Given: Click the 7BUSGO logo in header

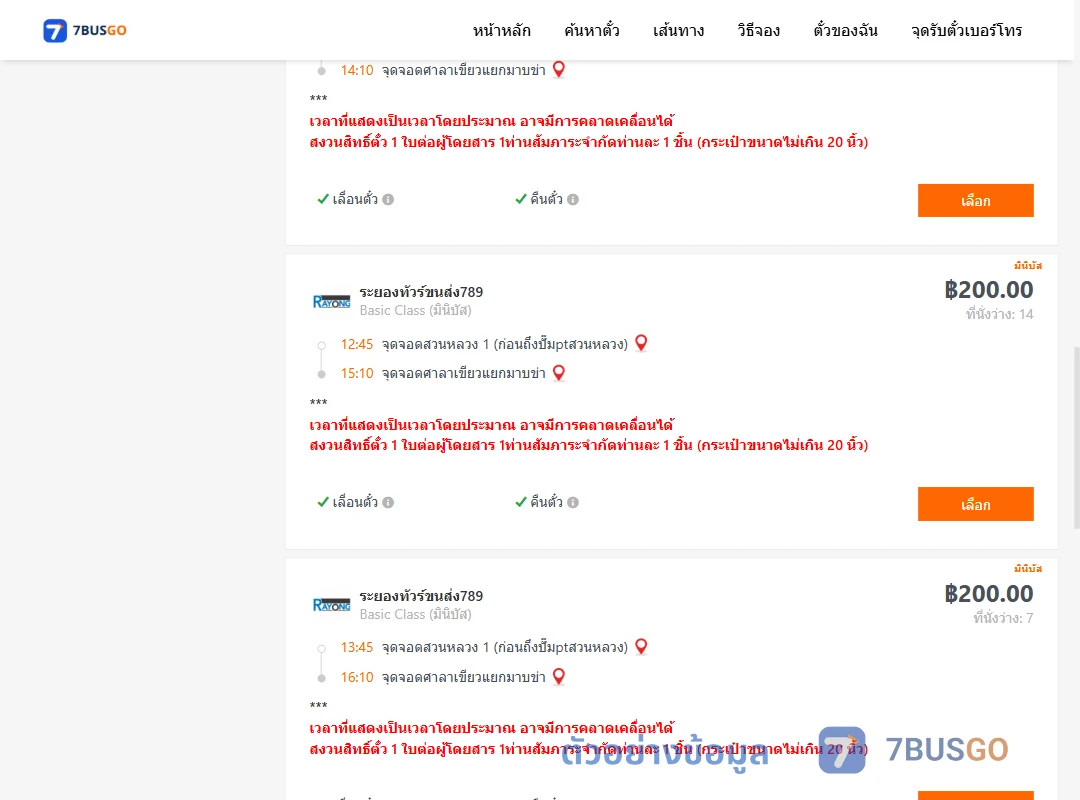Looking at the screenshot, I should click(x=85, y=30).
